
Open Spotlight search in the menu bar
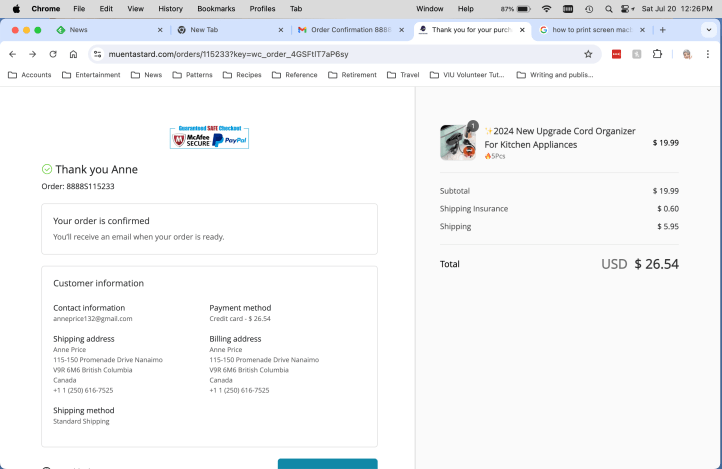click(x=608, y=8)
